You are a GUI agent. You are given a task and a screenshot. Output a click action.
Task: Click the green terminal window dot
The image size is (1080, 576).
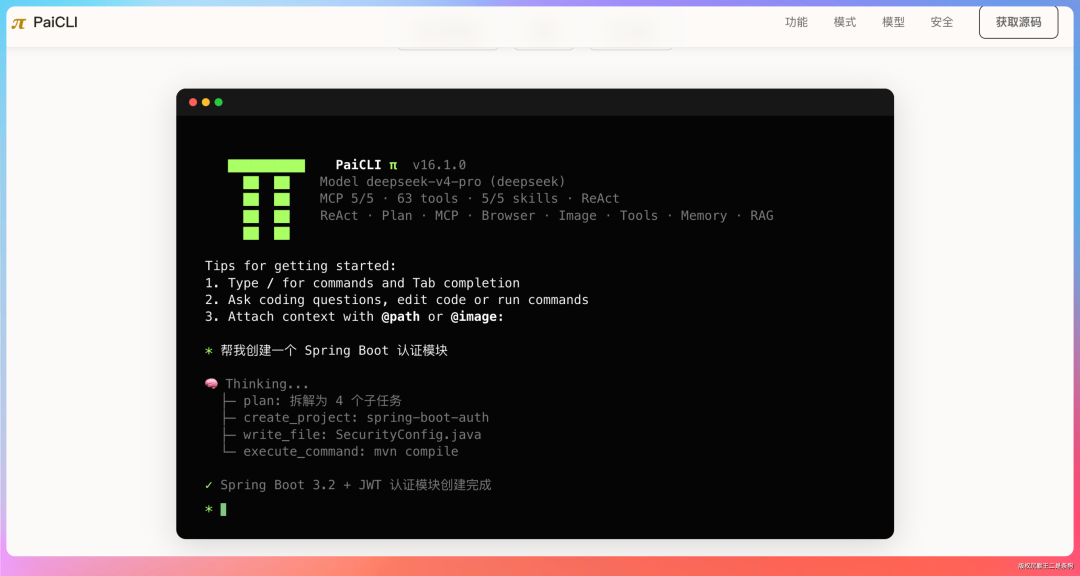218,102
